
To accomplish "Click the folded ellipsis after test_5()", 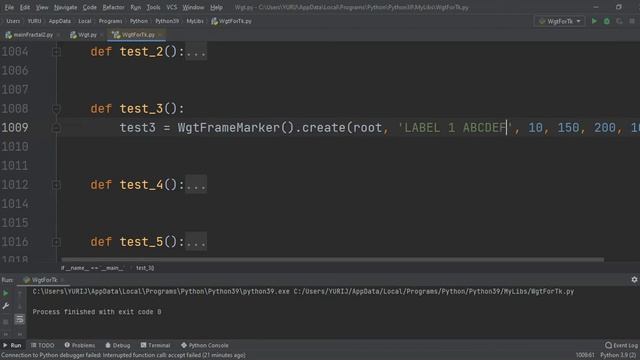I will (x=196, y=242).
